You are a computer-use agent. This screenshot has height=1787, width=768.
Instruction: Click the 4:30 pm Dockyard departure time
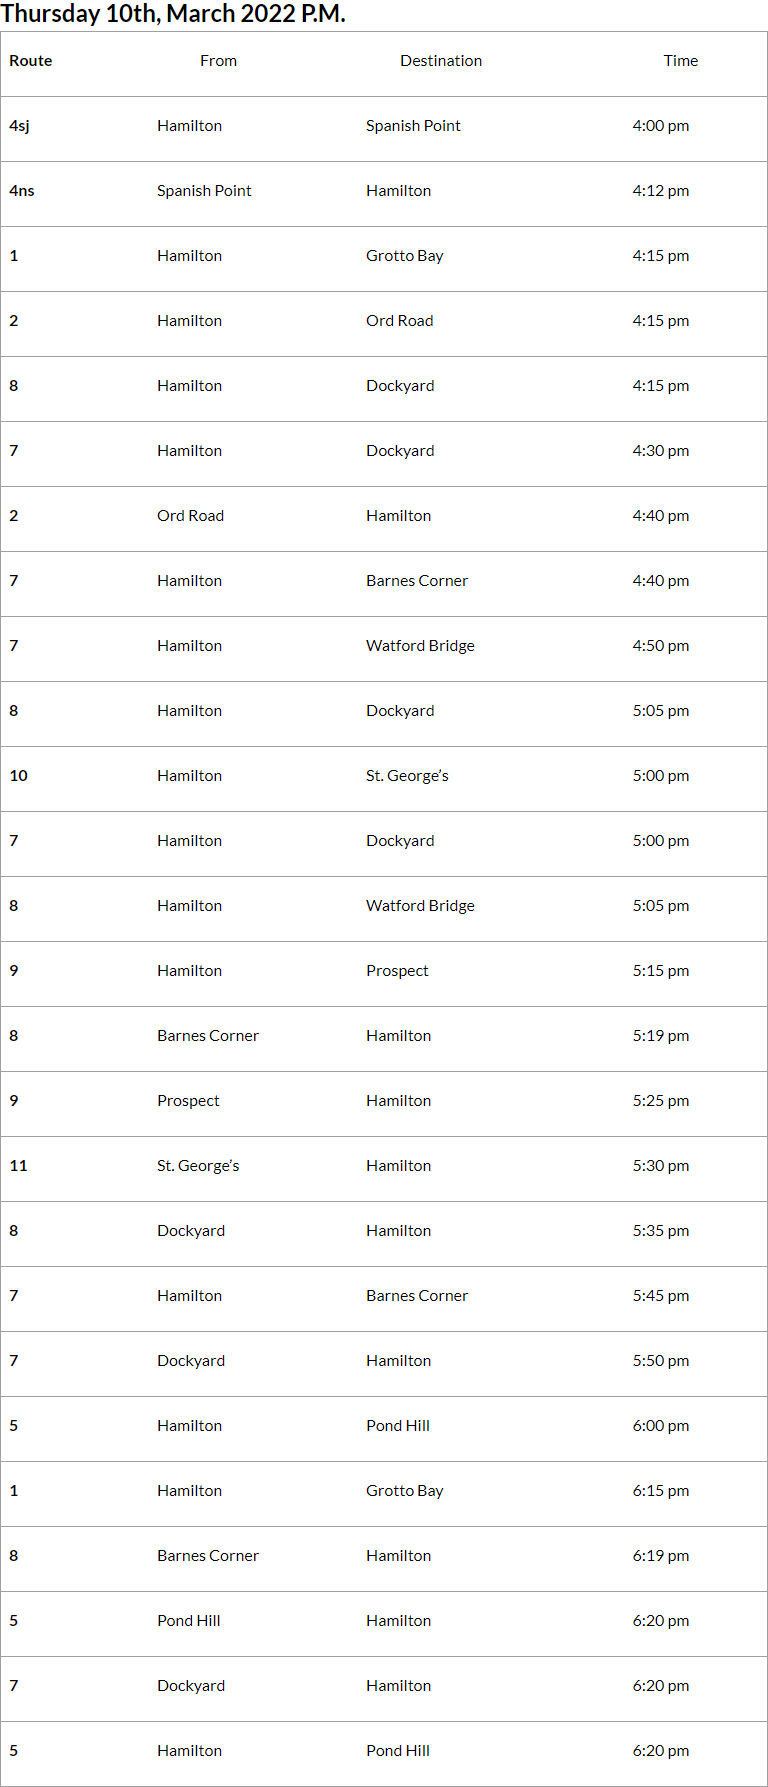coord(660,451)
